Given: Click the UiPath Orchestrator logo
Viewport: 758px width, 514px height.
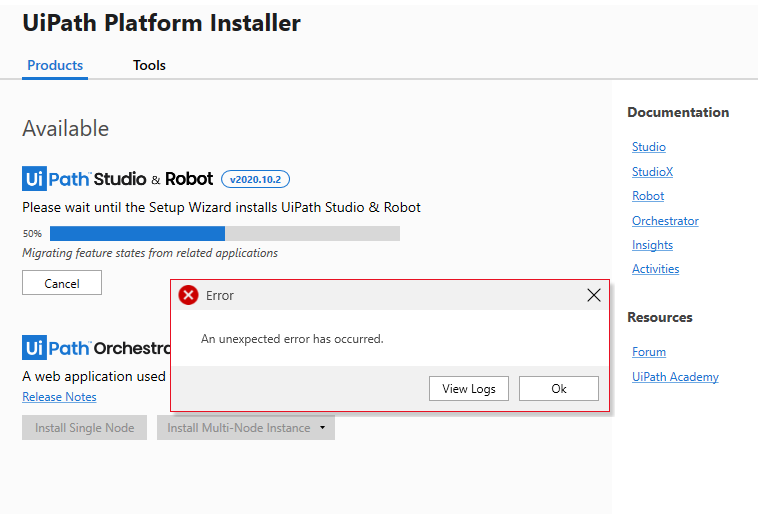Looking at the screenshot, I should (96, 348).
